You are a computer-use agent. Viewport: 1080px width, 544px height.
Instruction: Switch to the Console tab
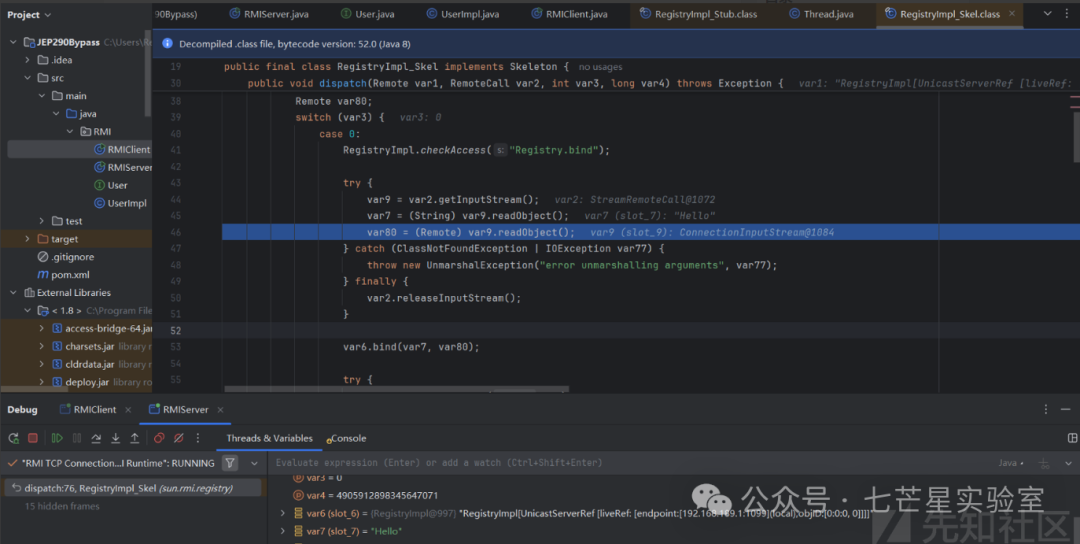point(346,438)
